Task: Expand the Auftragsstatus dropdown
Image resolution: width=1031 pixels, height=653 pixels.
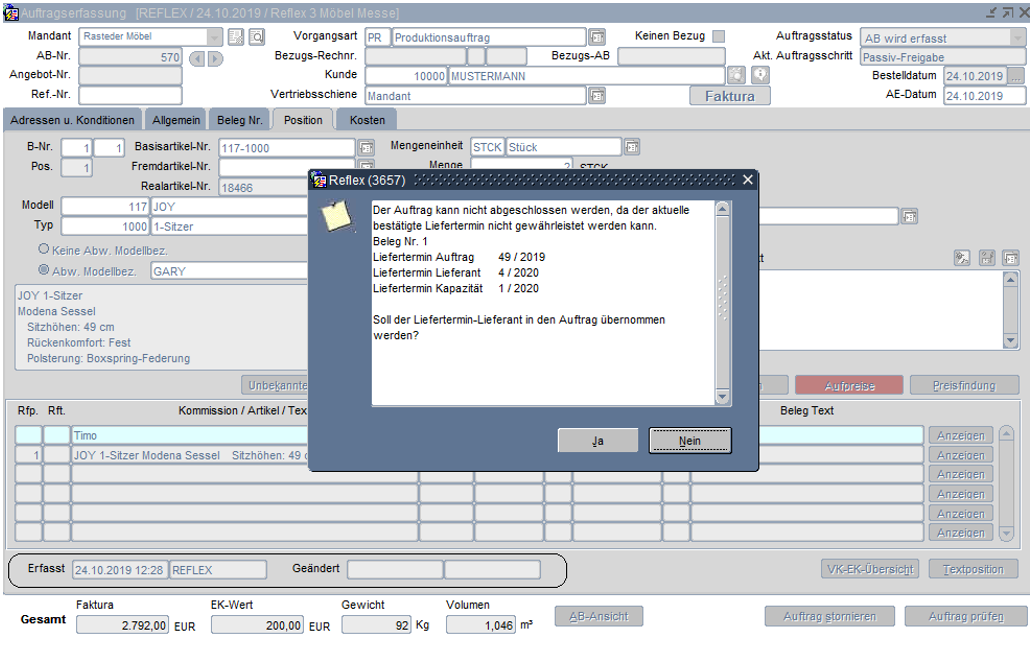Action: (1018, 38)
